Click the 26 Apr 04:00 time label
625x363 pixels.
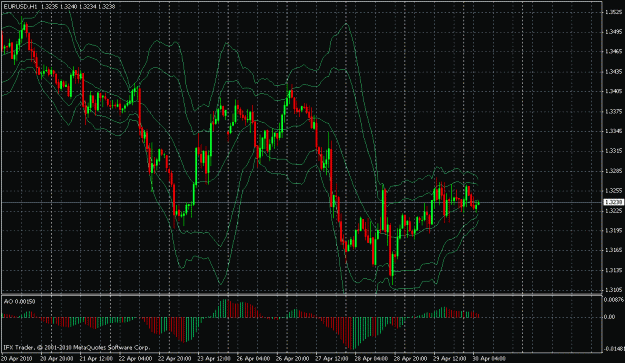253,359
